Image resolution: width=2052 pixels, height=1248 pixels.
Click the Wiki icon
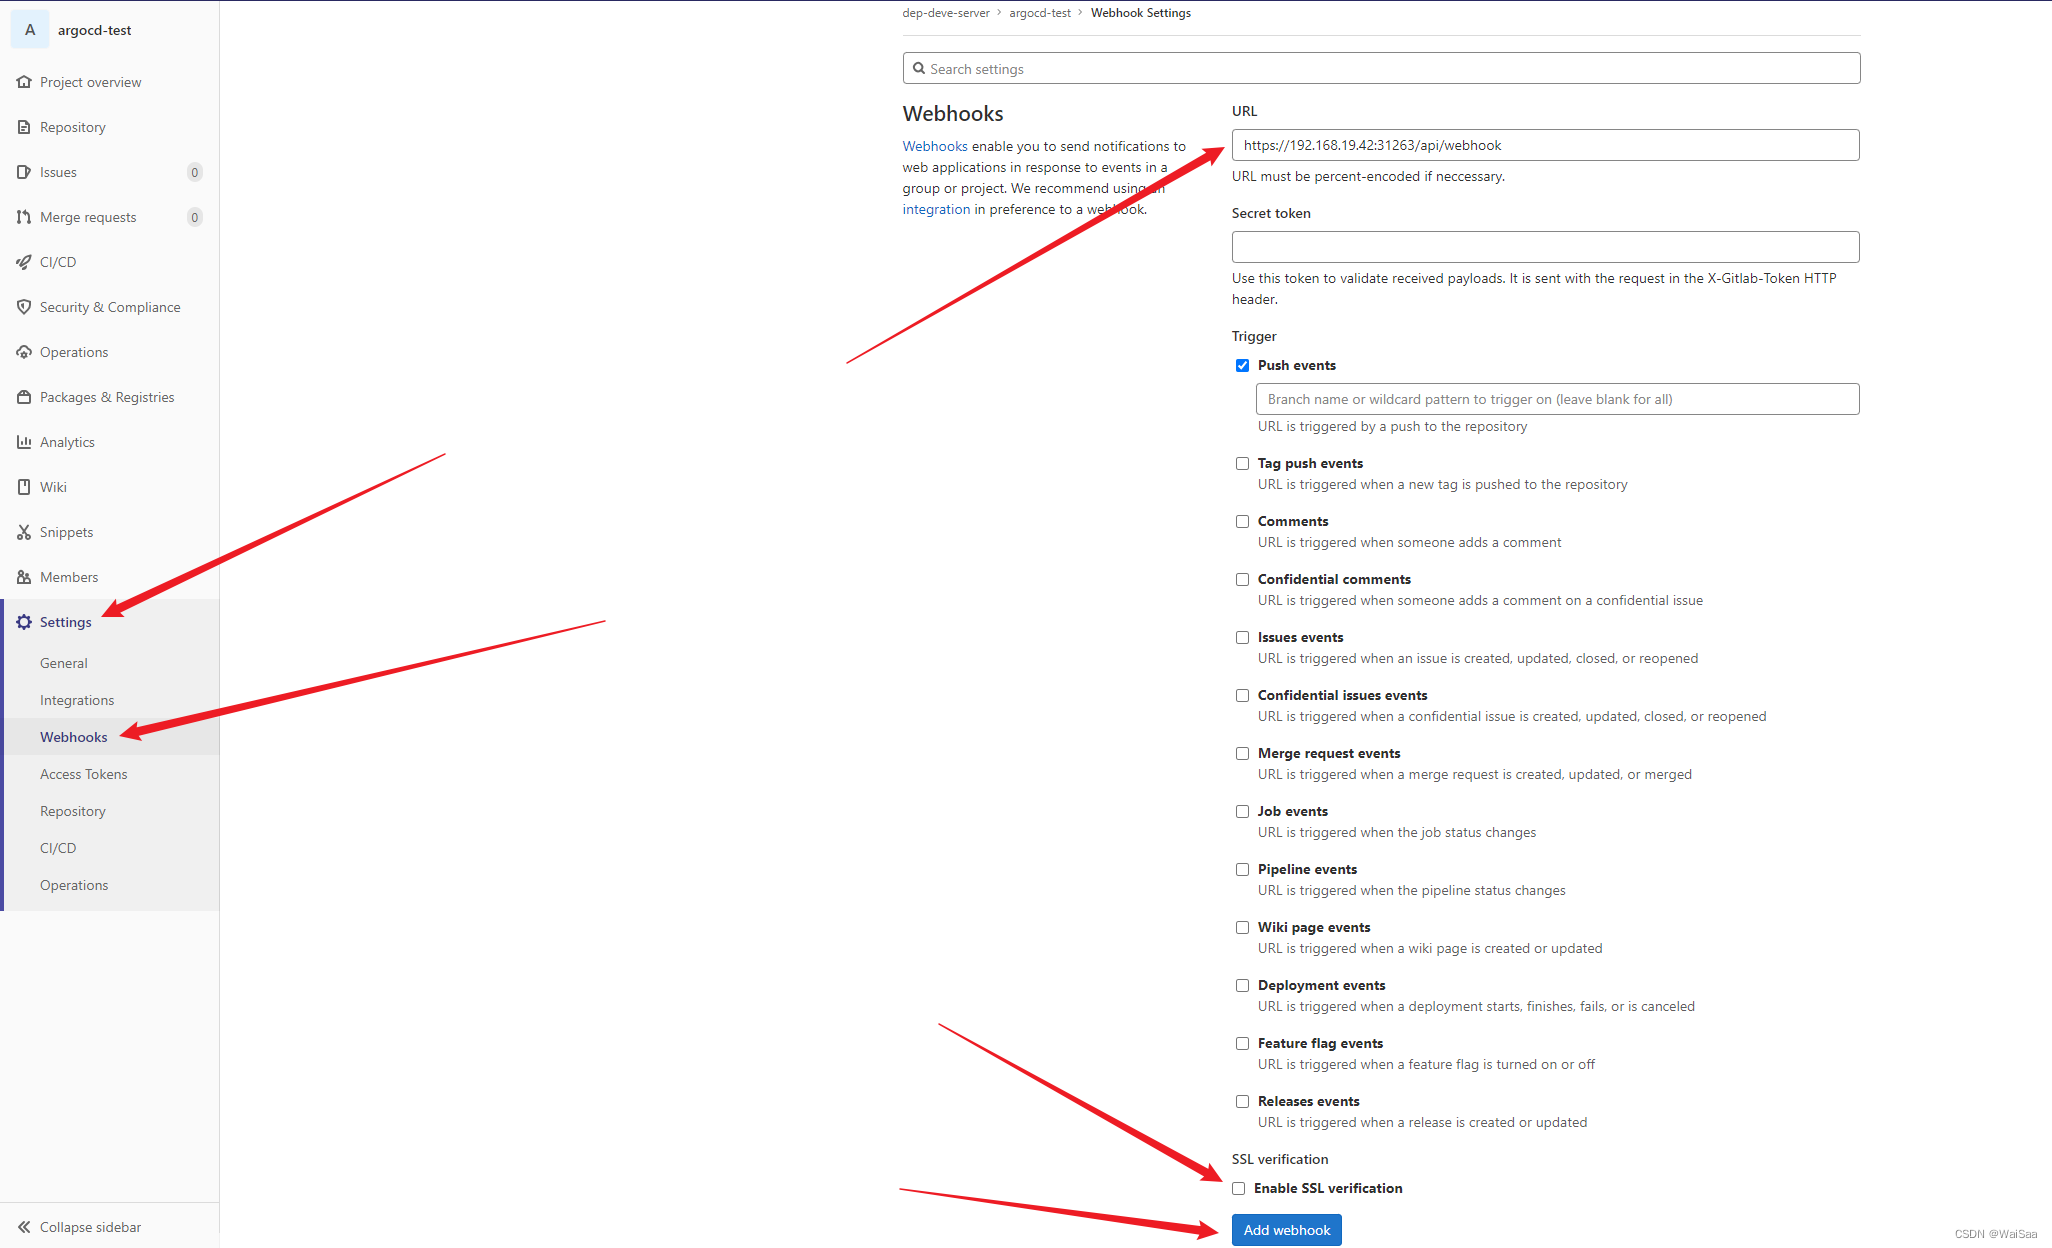click(23, 485)
